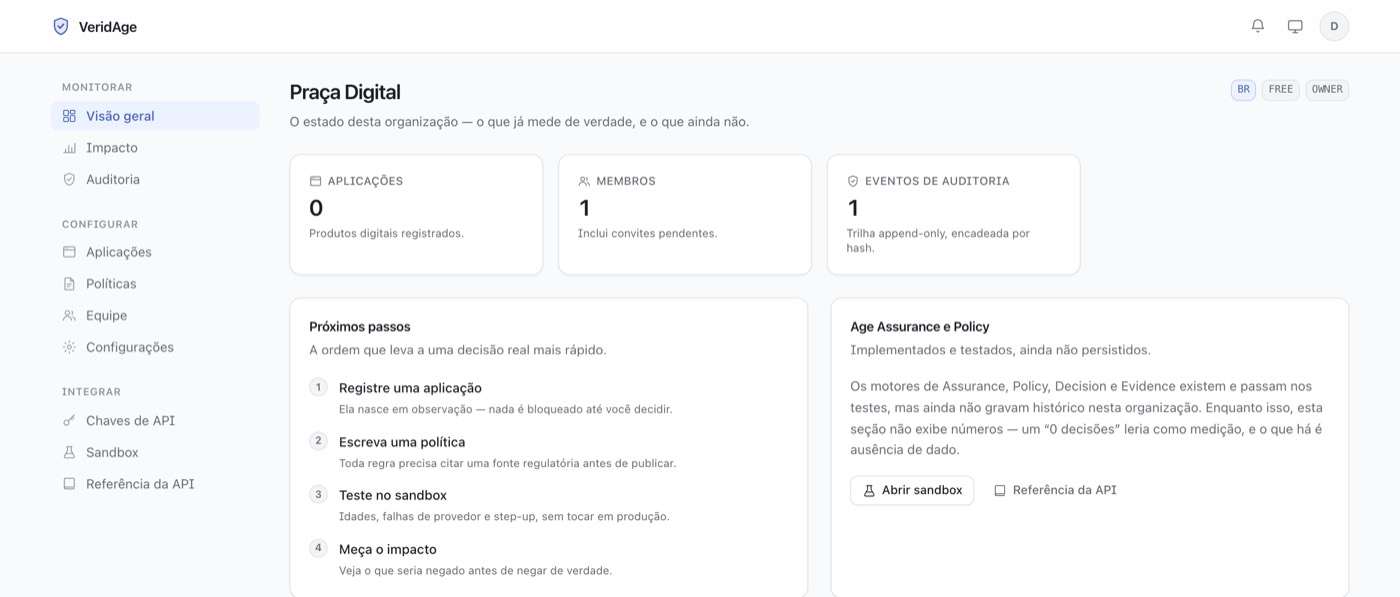Click the step number 1 circle

click(318, 387)
